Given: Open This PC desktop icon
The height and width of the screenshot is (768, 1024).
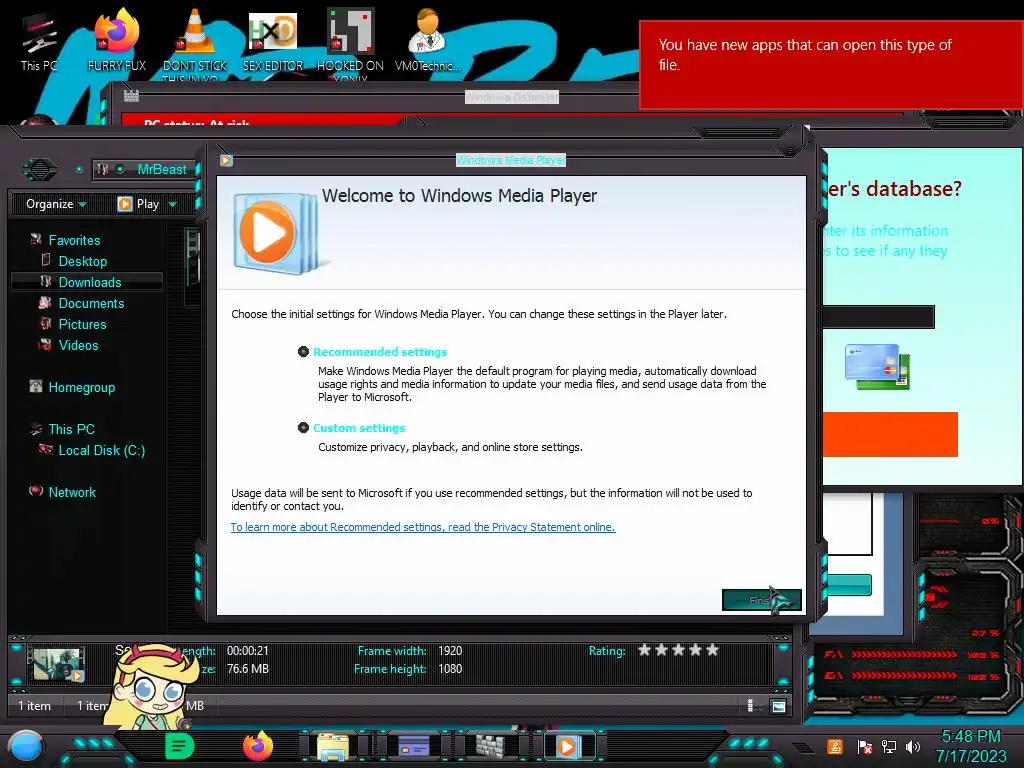Looking at the screenshot, I should [x=39, y=42].
